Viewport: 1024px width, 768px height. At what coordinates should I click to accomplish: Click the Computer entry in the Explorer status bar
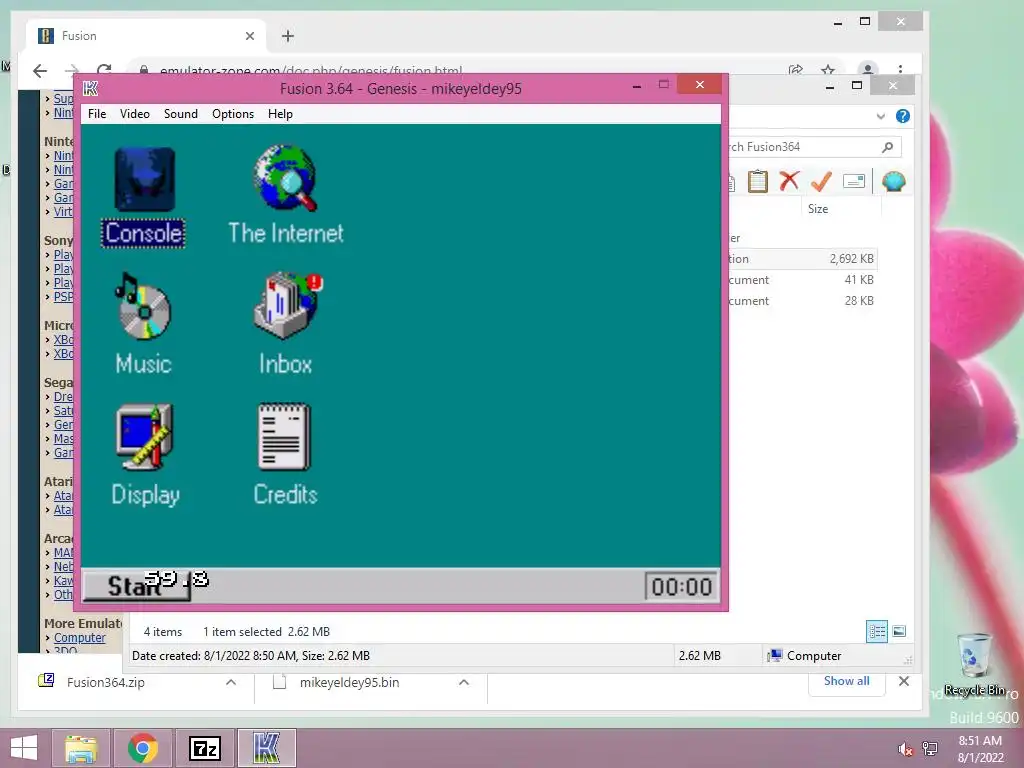coord(805,656)
